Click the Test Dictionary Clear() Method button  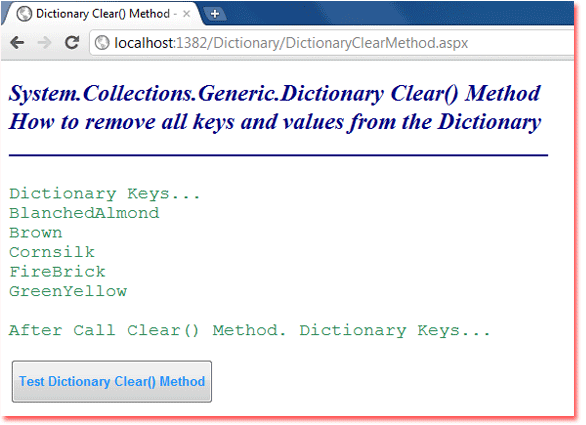click(x=112, y=381)
